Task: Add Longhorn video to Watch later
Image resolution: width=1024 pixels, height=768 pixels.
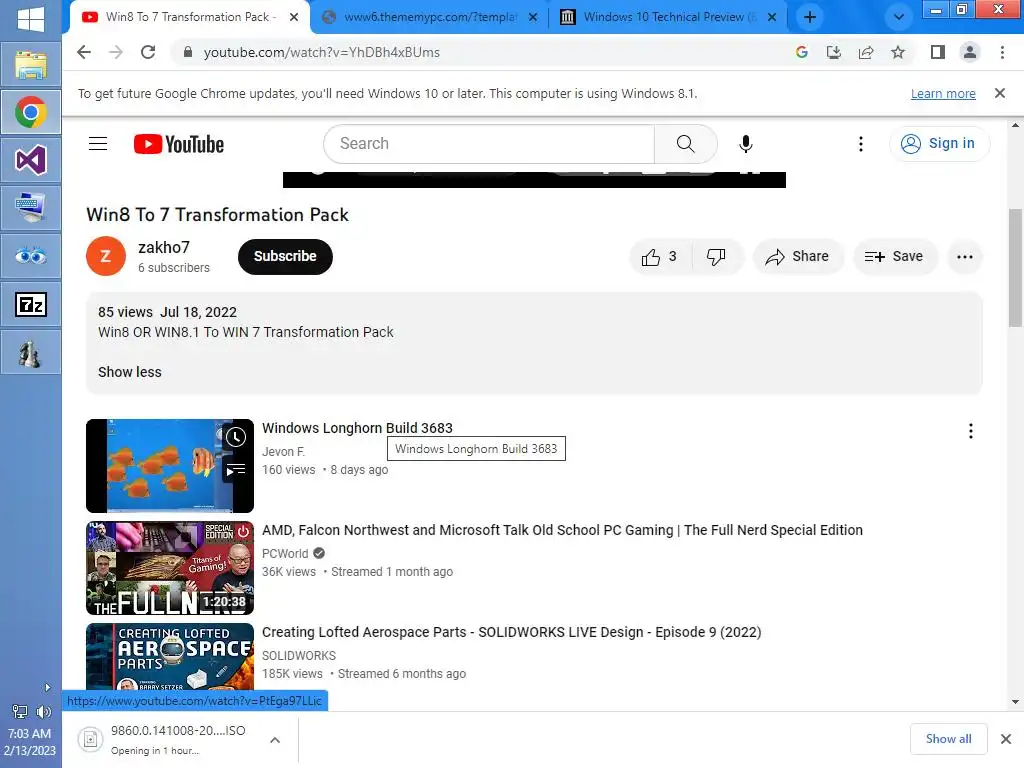Action: point(236,437)
